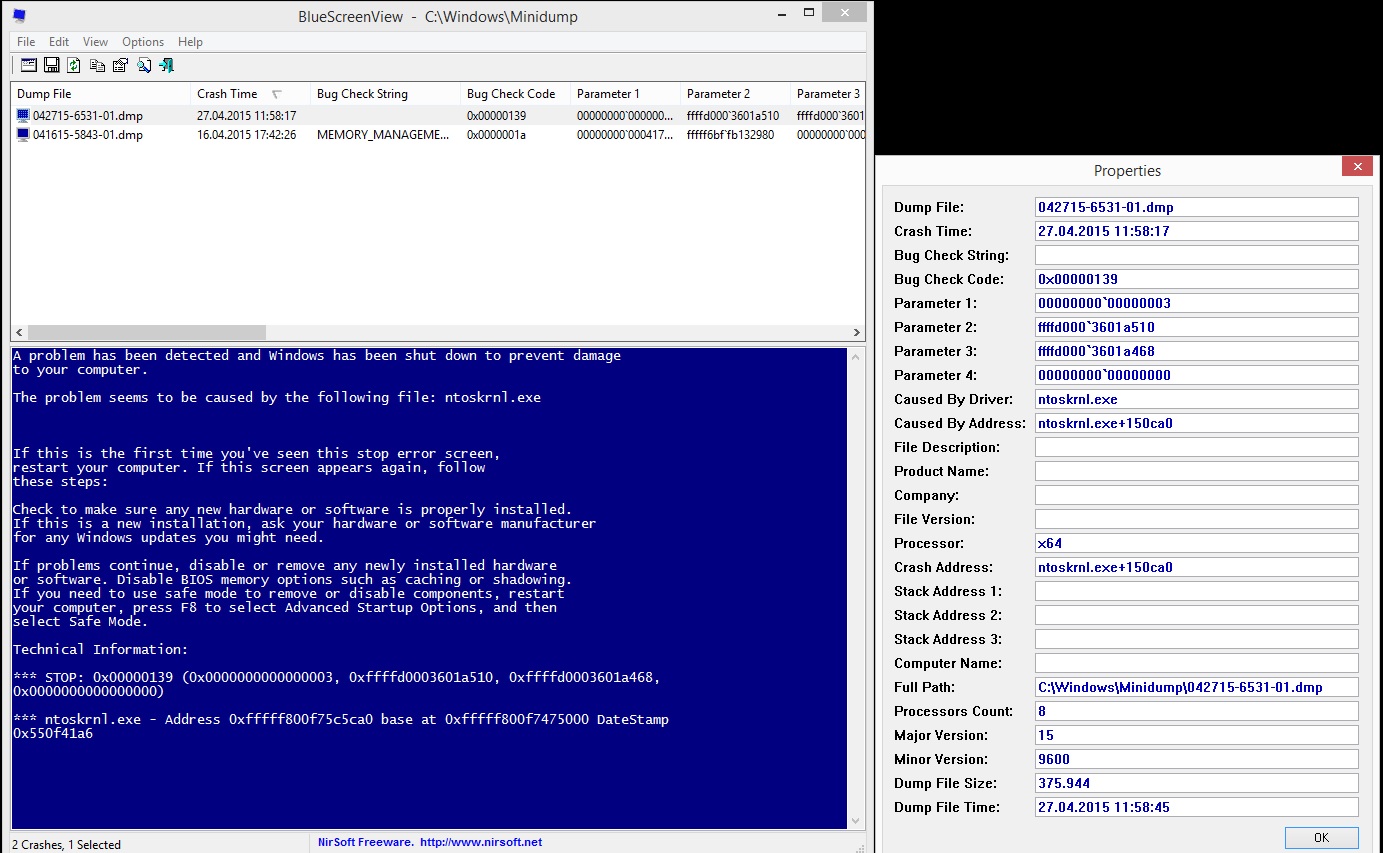
Task: Click the ffffff6bf`fb132980 parameter cell
Action: (x=730, y=135)
